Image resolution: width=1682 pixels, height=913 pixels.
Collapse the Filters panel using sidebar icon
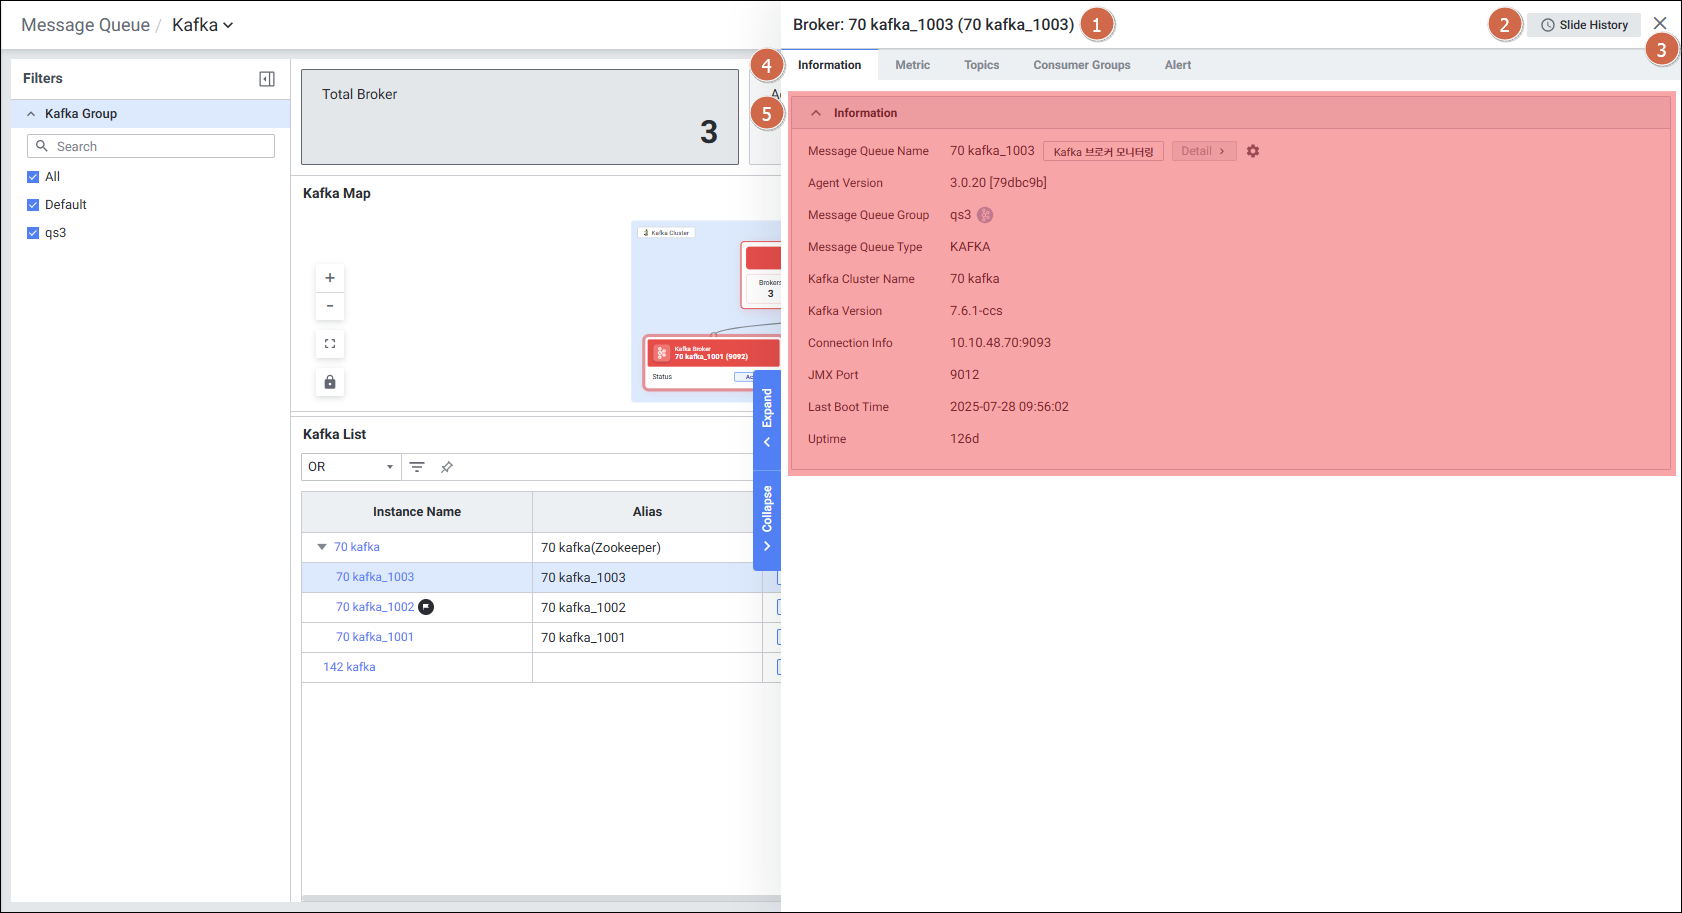267,79
